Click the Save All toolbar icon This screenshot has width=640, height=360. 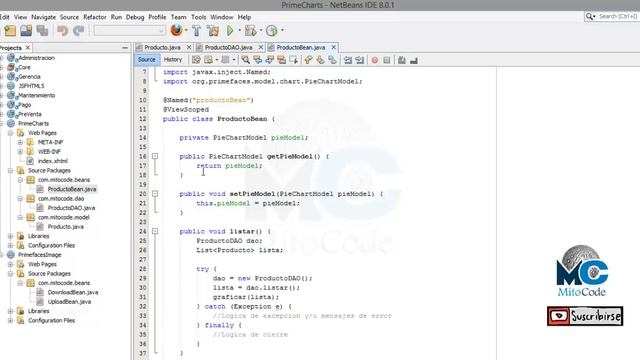tap(42, 31)
